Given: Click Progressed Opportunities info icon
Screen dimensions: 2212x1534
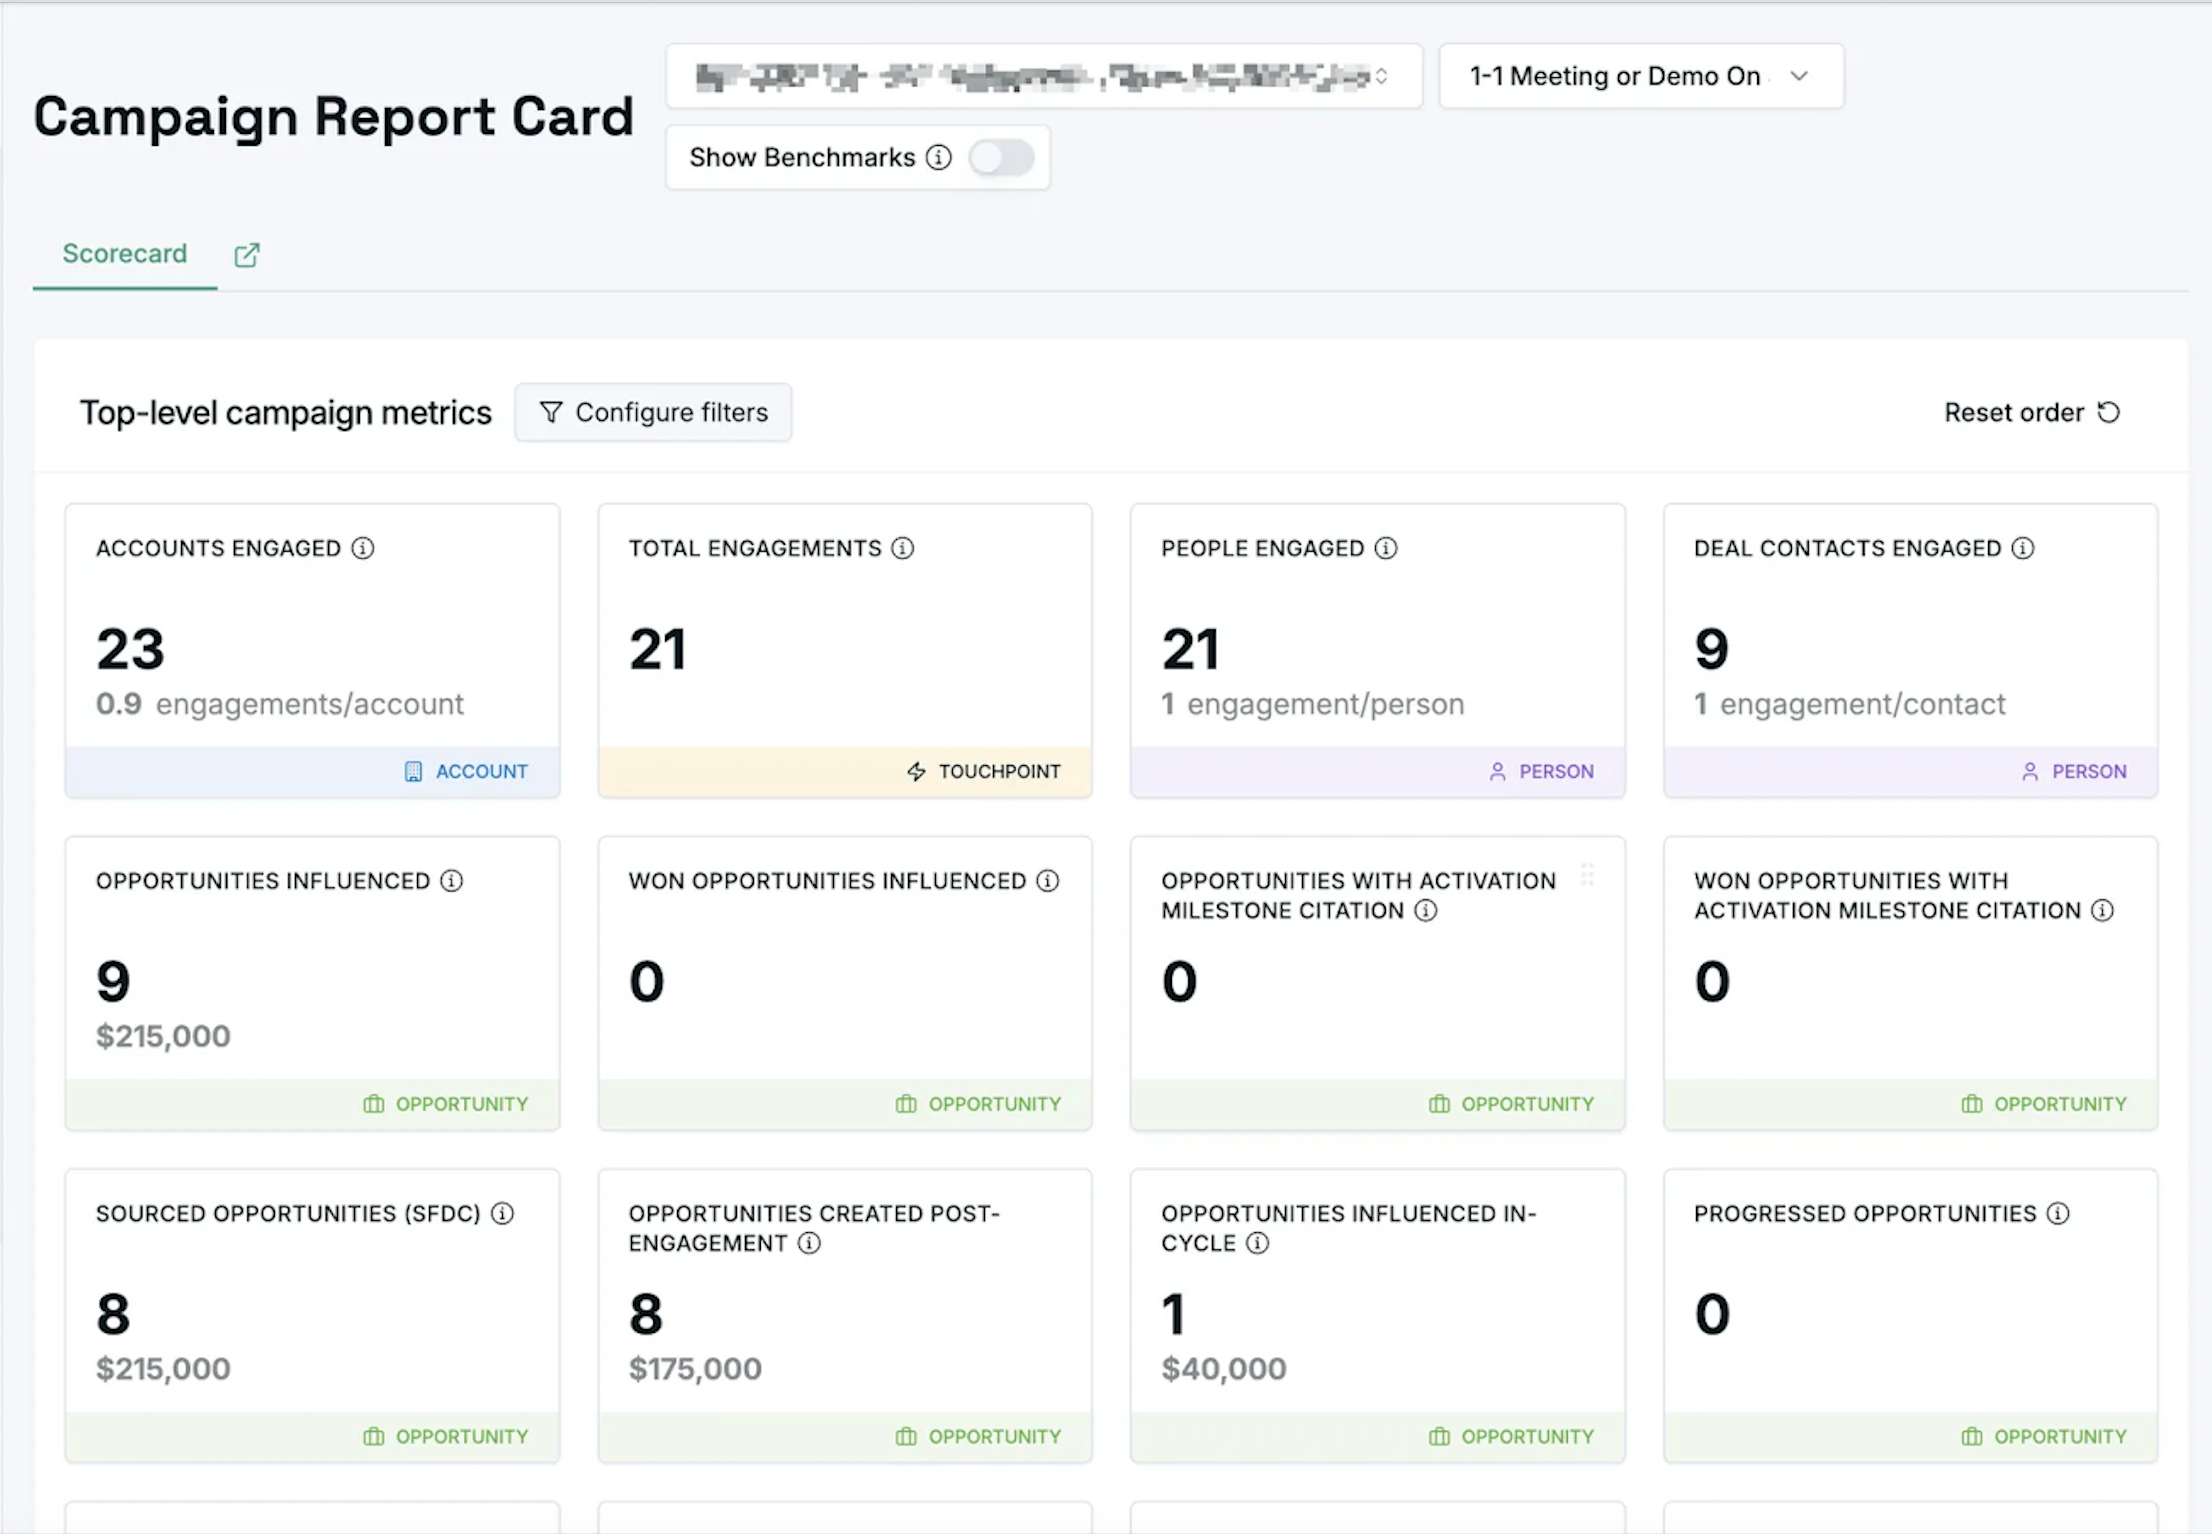Looking at the screenshot, I should click(x=2058, y=1213).
